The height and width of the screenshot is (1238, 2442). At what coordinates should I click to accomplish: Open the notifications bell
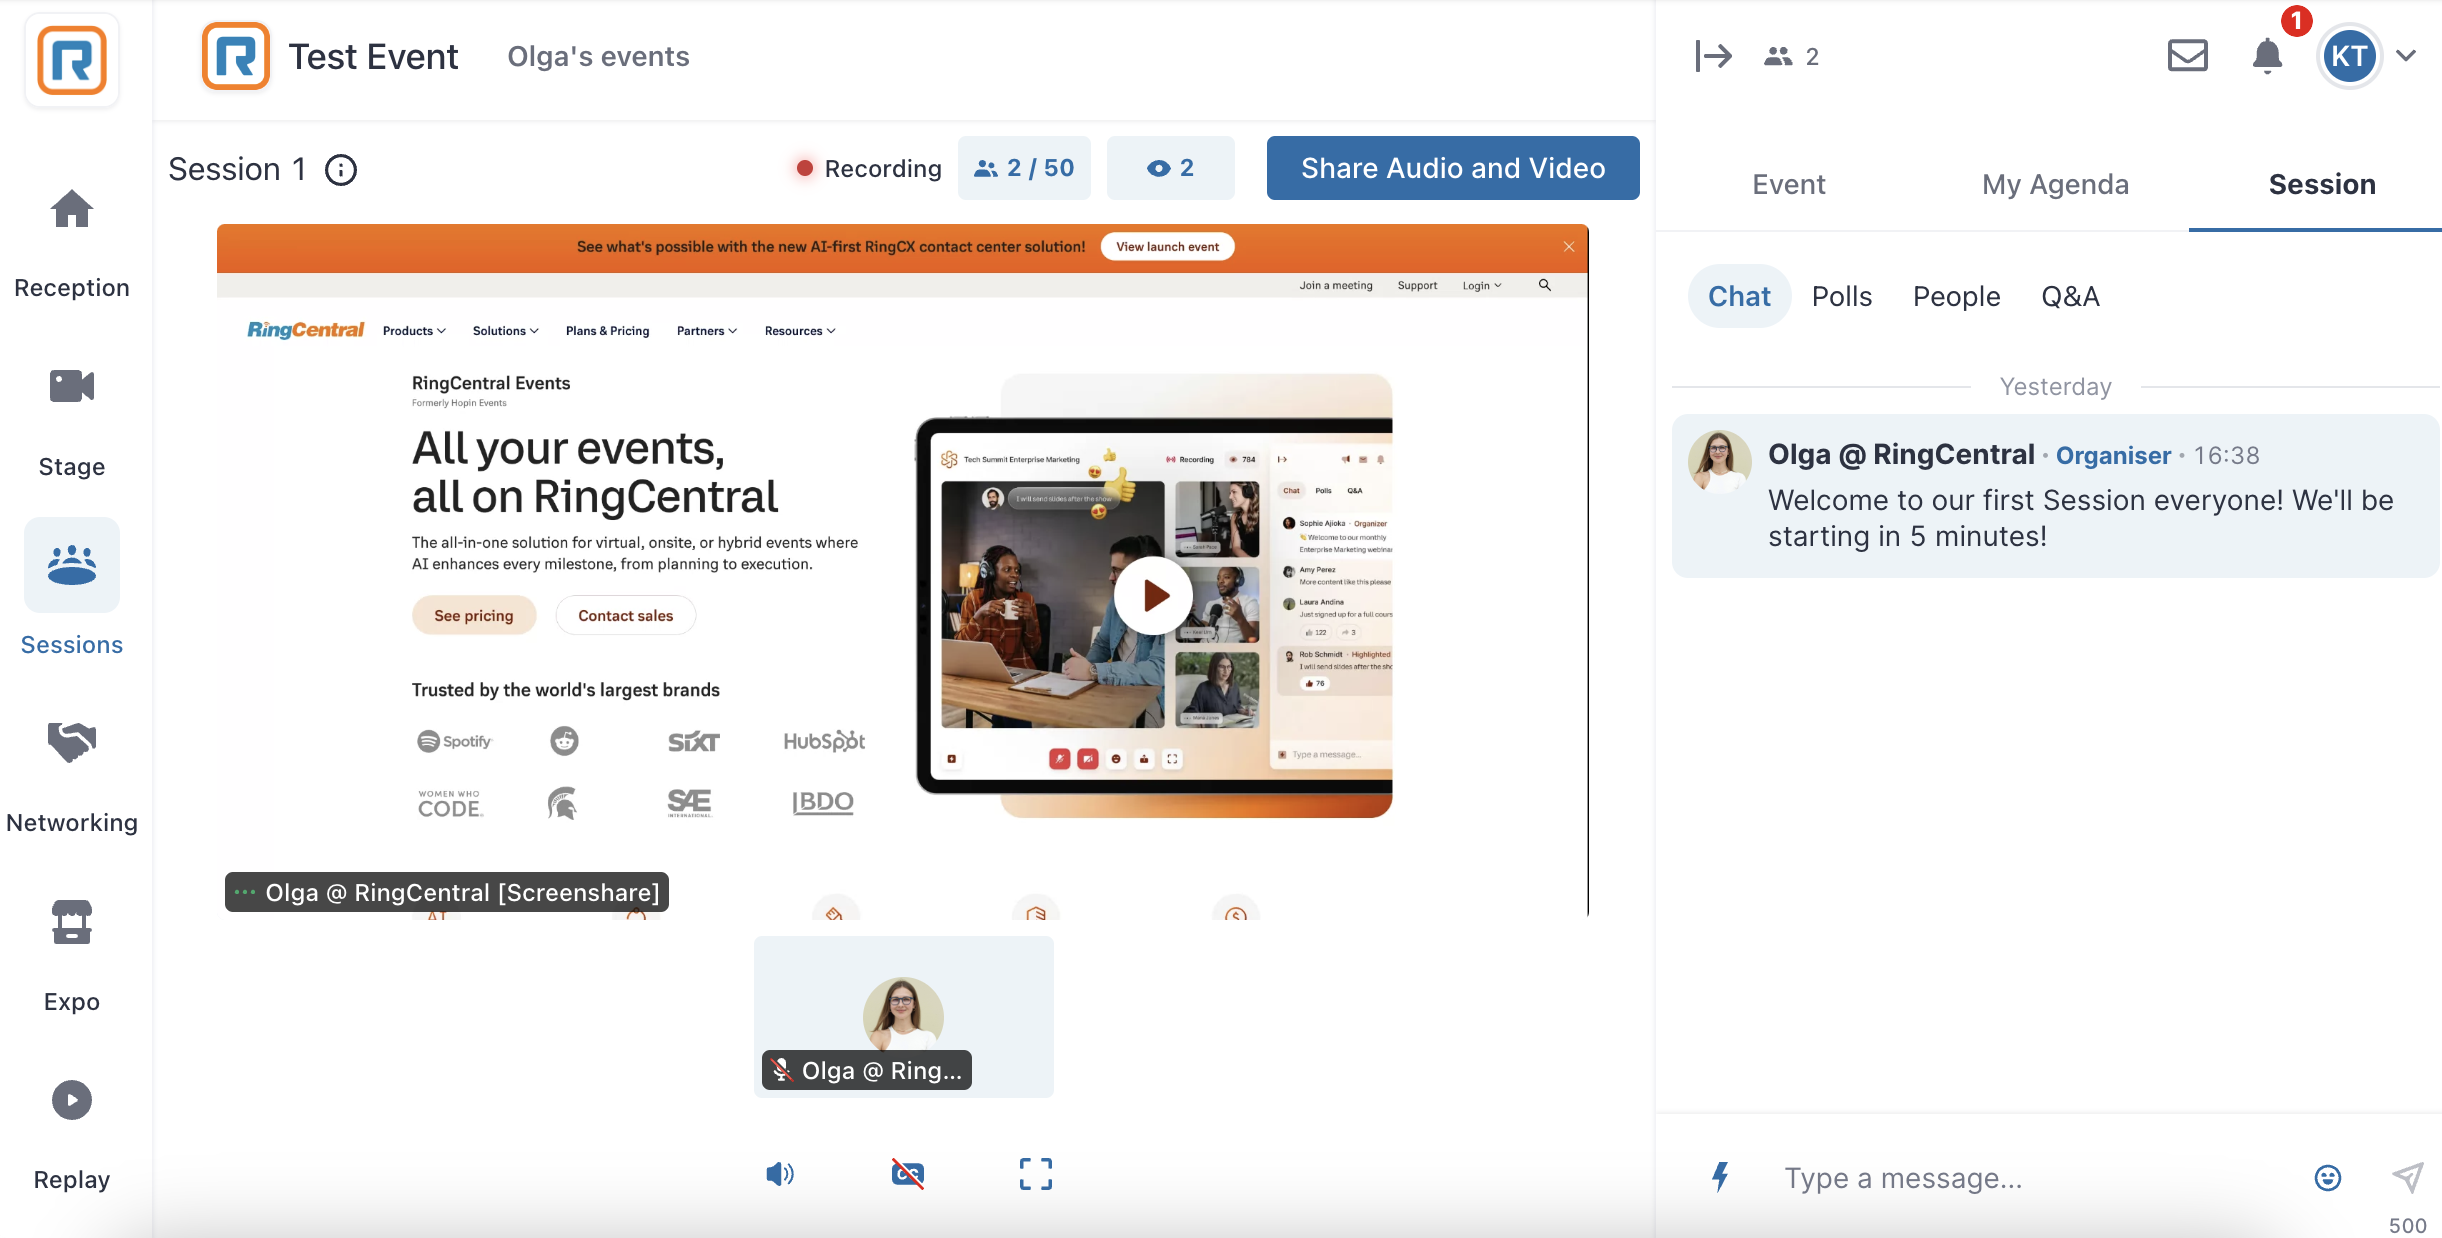(x=2268, y=56)
